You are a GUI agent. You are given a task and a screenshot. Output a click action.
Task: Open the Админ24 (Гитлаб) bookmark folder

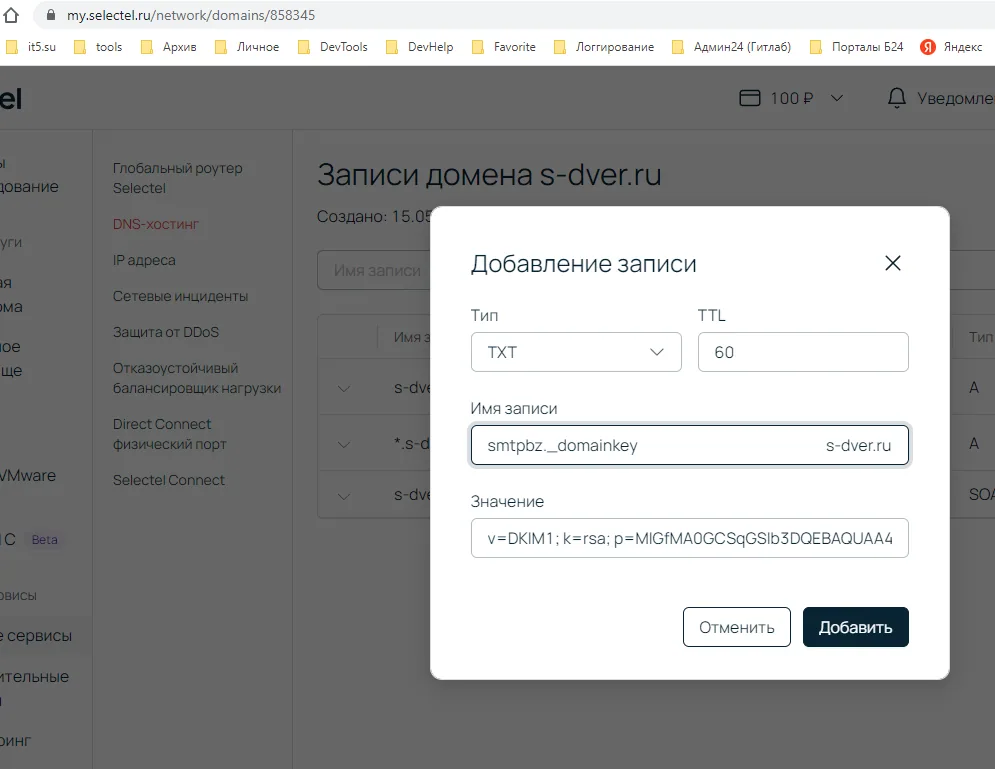(x=732, y=47)
